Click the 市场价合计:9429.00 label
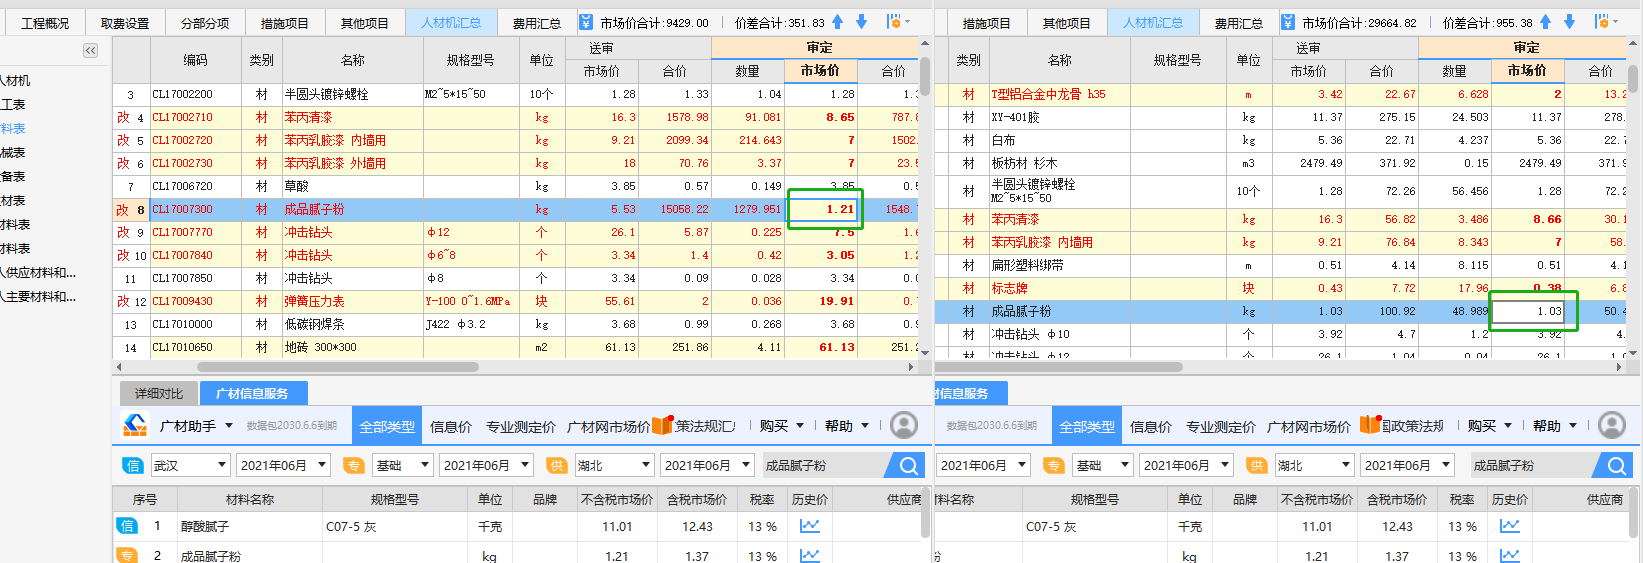Image resolution: width=1643 pixels, height=563 pixels. [654, 23]
